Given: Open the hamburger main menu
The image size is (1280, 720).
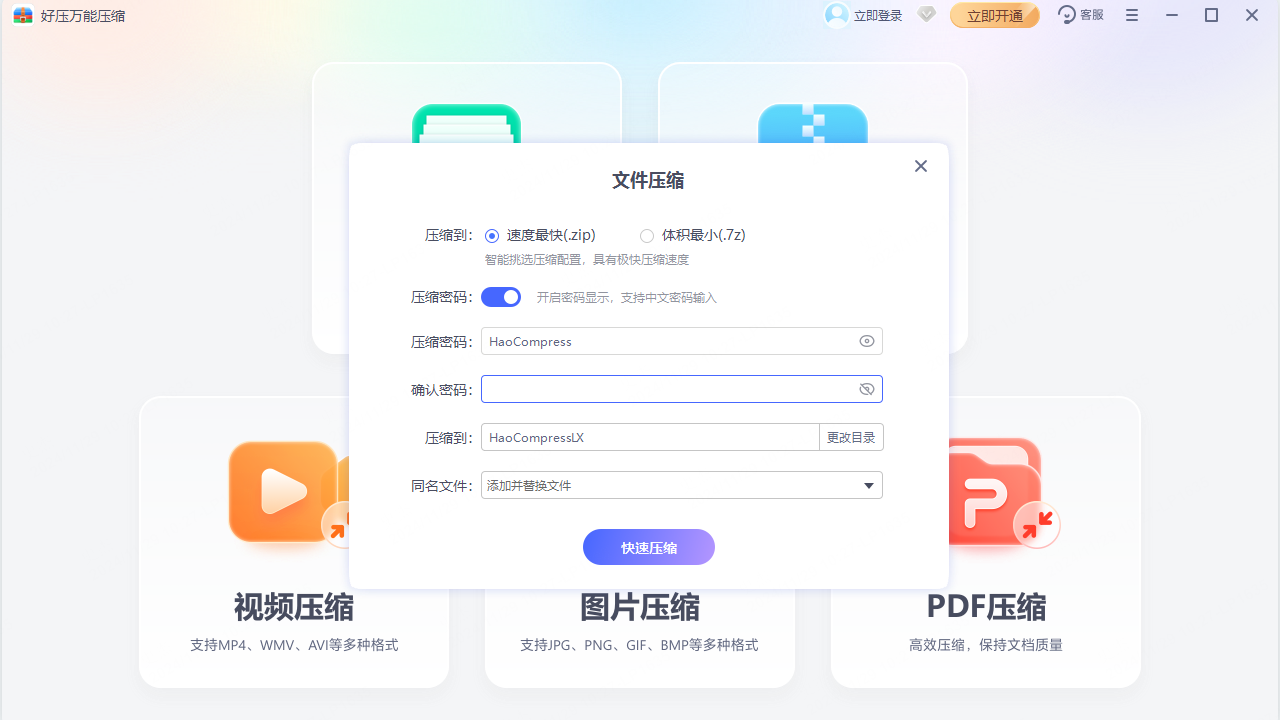Looking at the screenshot, I should [x=1132, y=15].
